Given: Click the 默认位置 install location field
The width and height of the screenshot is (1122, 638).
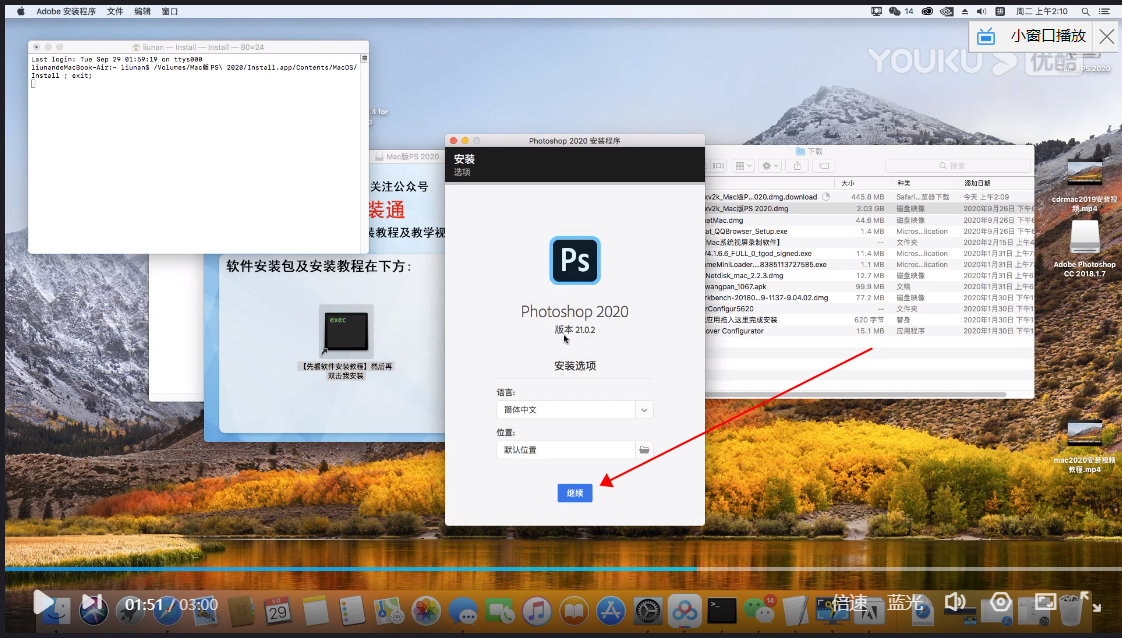Looking at the screenshot, I should (565, 450).
